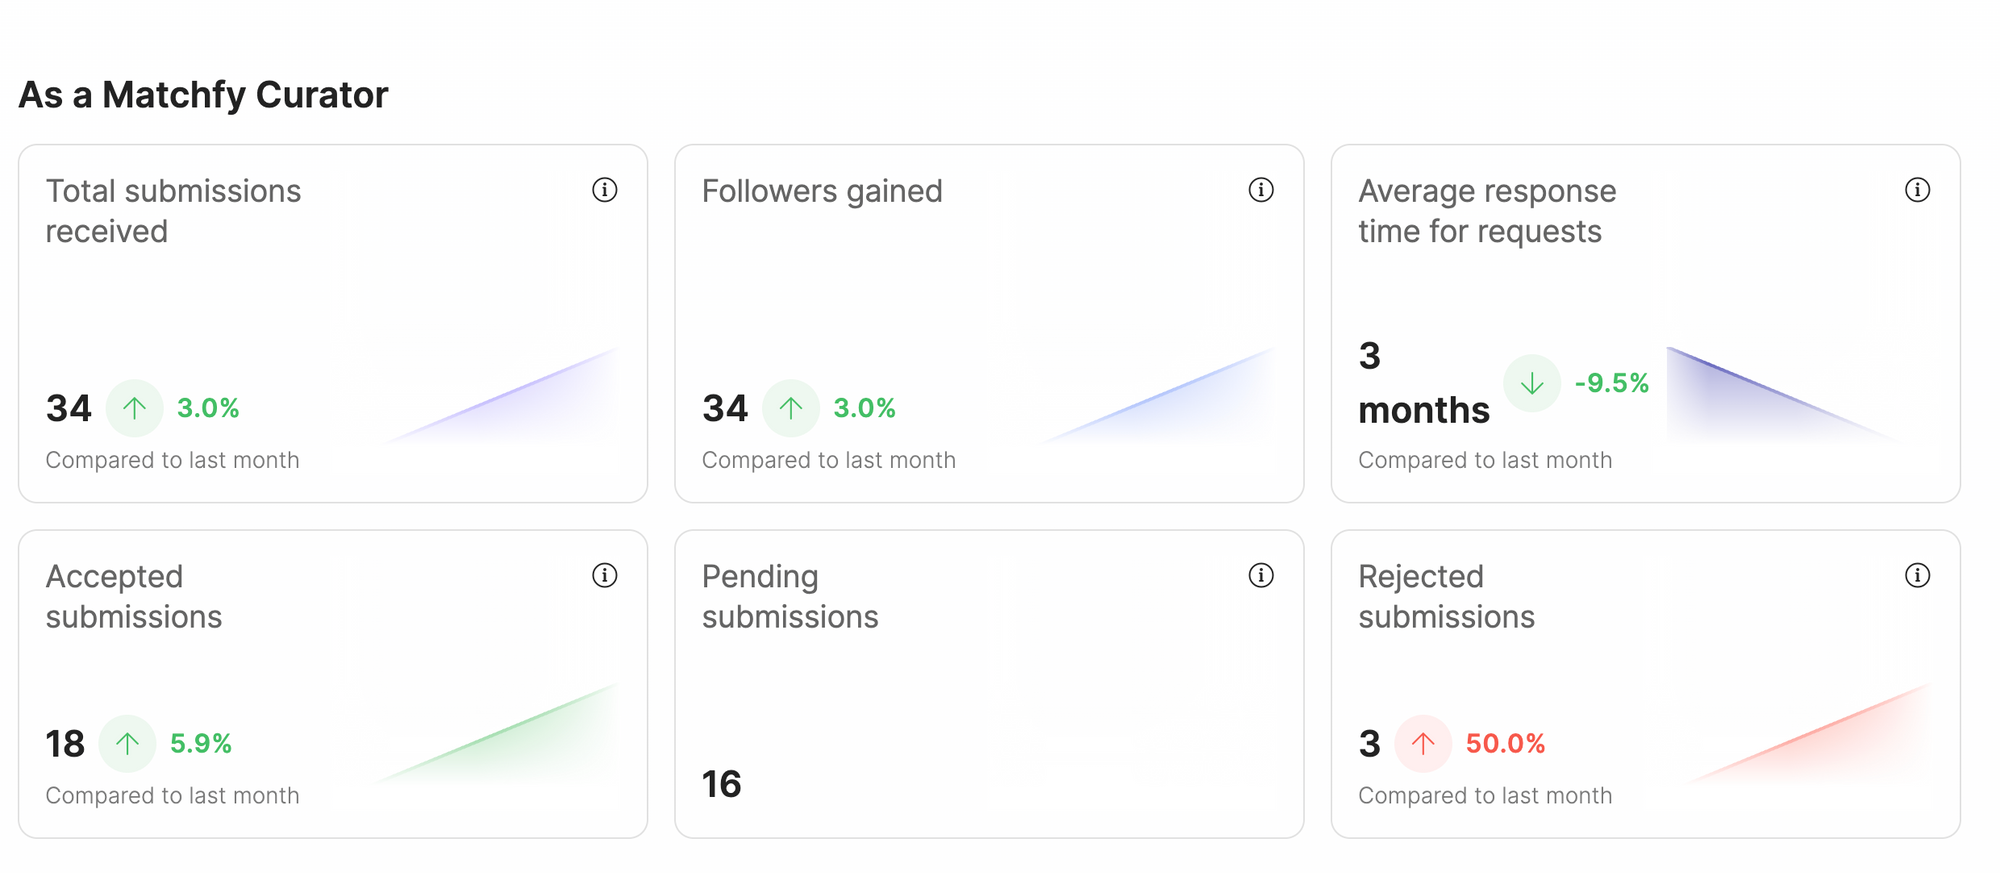The height and width of the screenshot is (873, 2000).
Task: Click the red up arrow on Rejected submissions
Action: point(1423,743)
